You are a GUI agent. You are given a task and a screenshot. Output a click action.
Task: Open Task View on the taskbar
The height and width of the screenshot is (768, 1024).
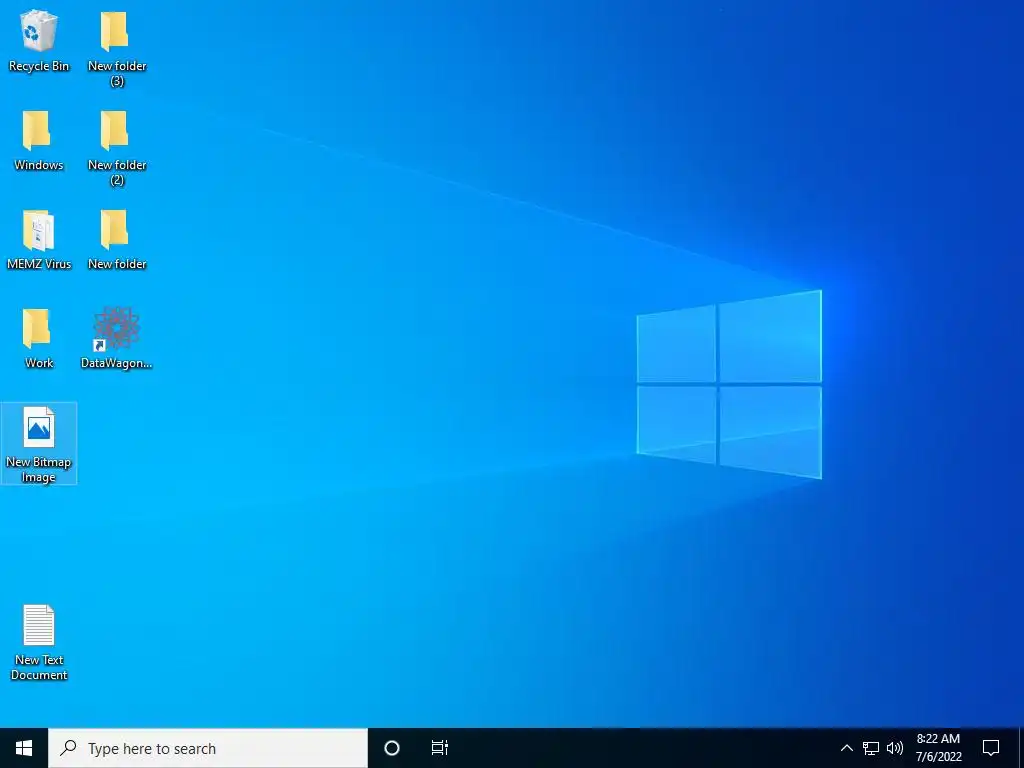(x=440, y=748)
